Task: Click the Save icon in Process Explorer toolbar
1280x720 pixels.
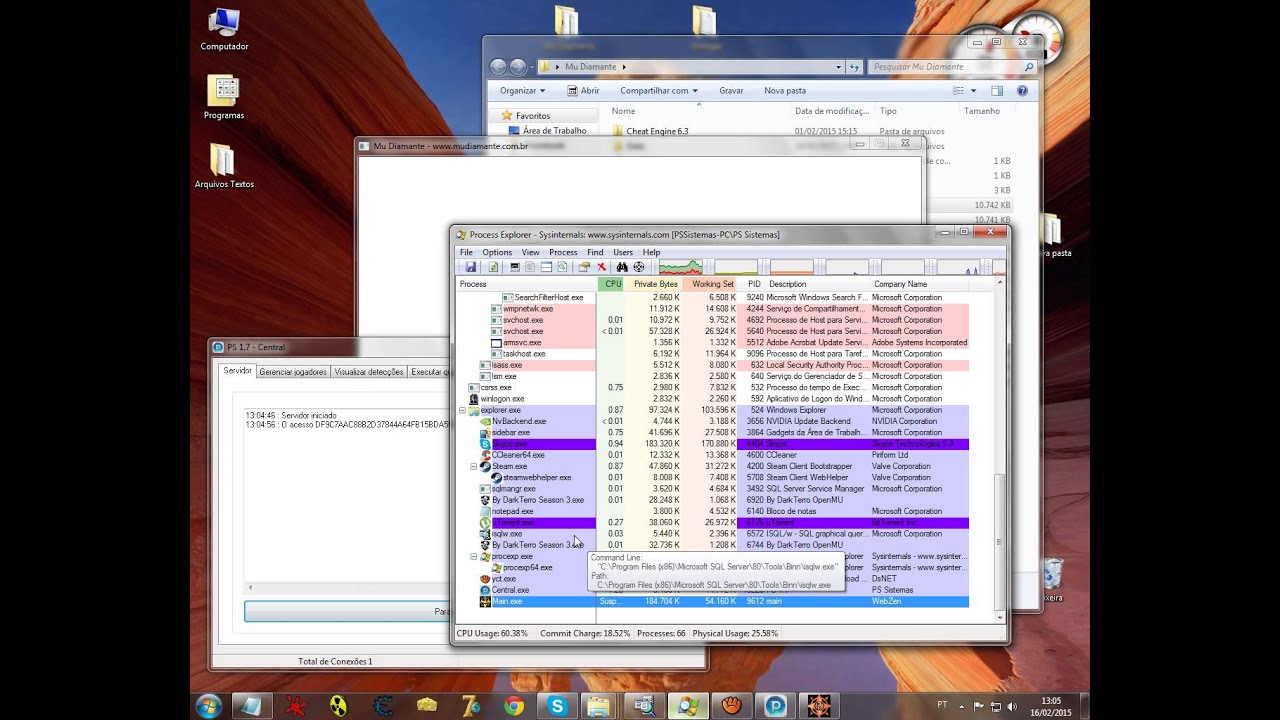Action: [471, 267]
